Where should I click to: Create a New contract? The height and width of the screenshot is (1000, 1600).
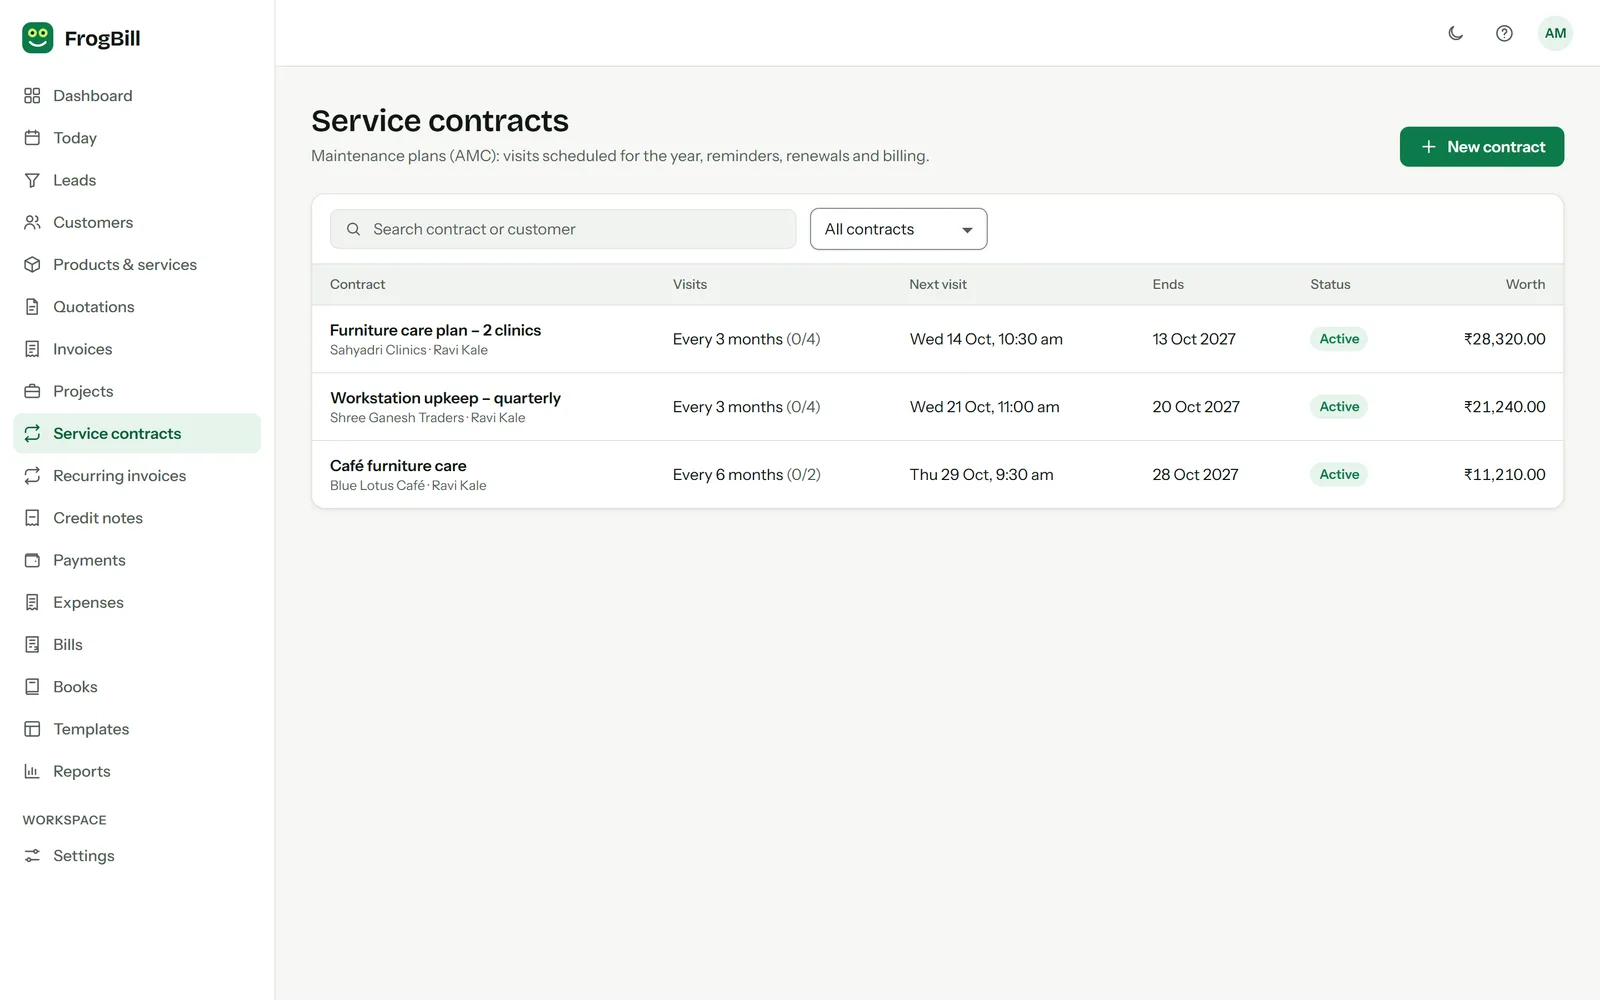1481,147
